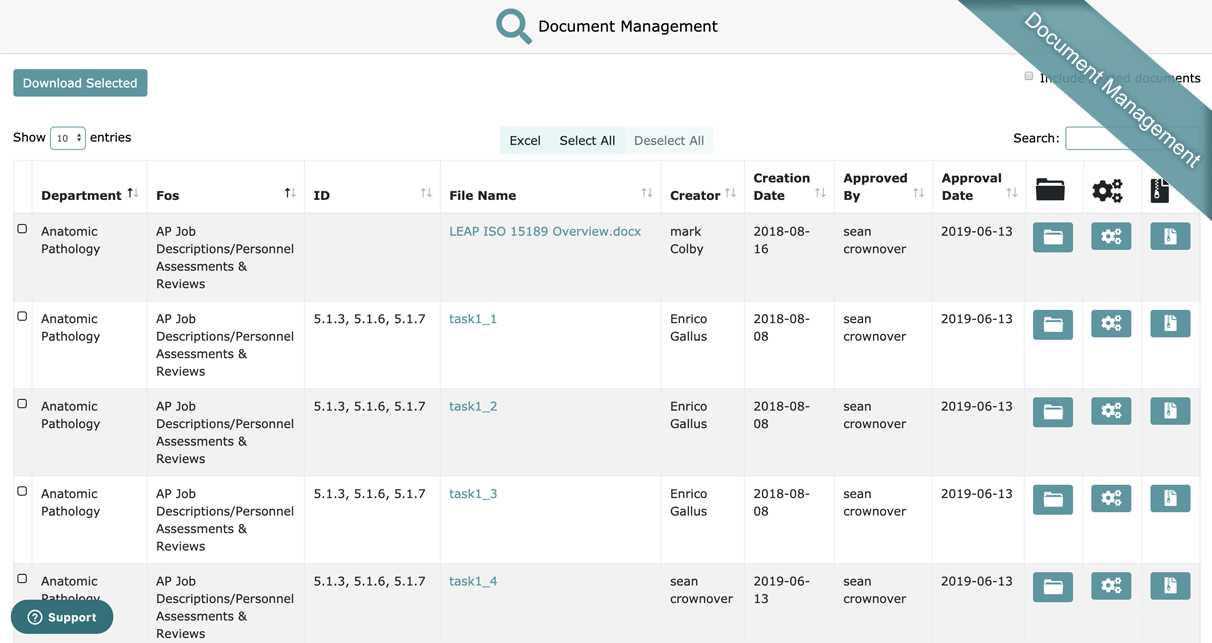Click the gears icon in the task1_4 row
This screenshot has height=643, width=1212.
1110,586
